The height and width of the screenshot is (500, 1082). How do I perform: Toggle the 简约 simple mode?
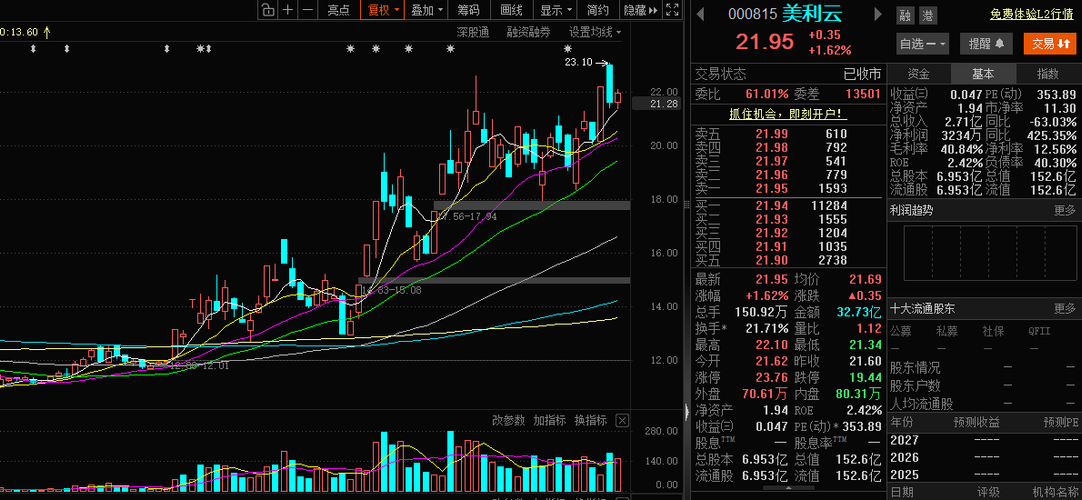[598, 10]
